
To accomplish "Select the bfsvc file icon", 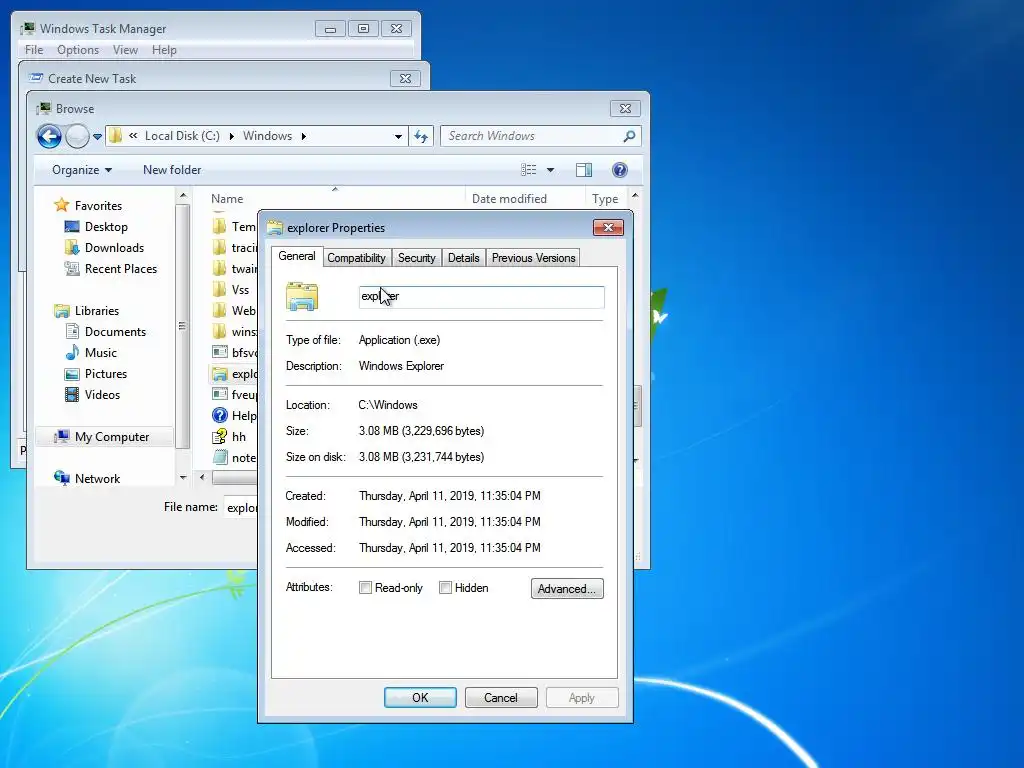I will [x=220, y=352].
